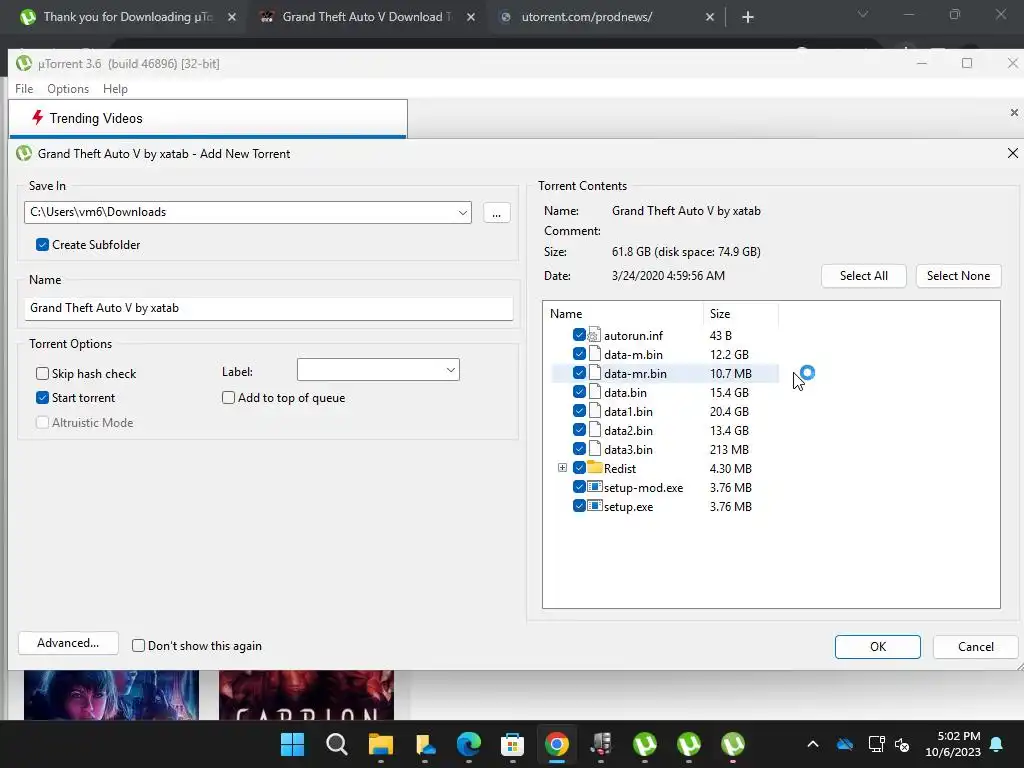
Task: Open a new Chrome tab with plus icon
Action: (748, 17)
